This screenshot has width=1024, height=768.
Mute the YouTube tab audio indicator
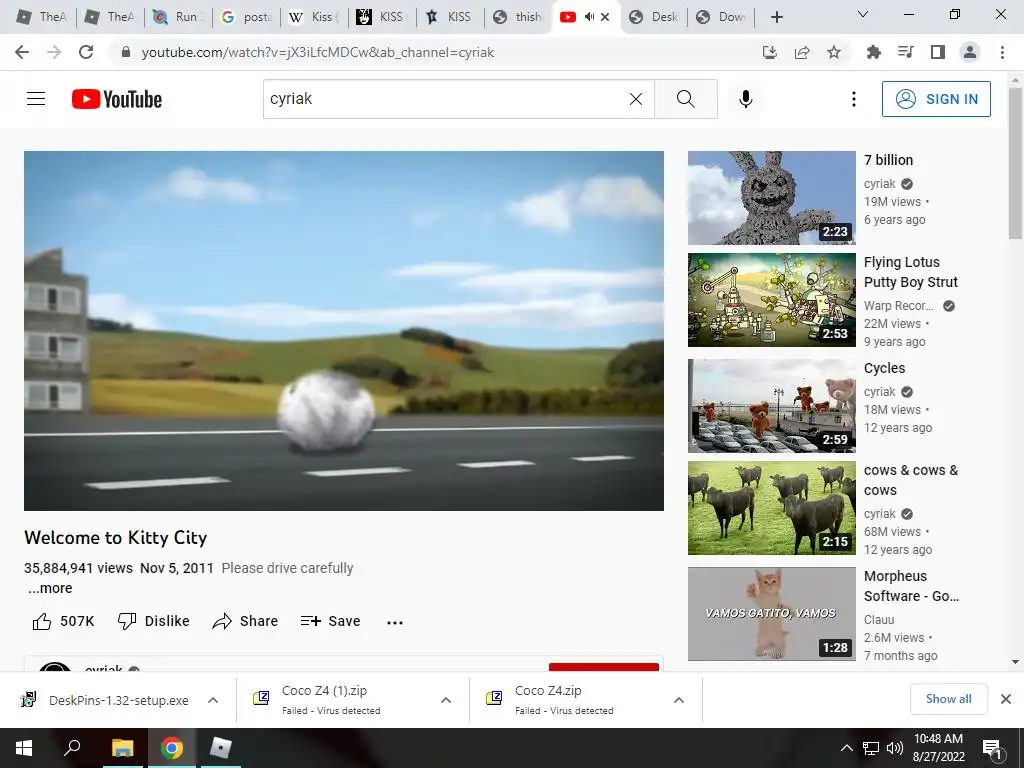(x=589, y=17)
